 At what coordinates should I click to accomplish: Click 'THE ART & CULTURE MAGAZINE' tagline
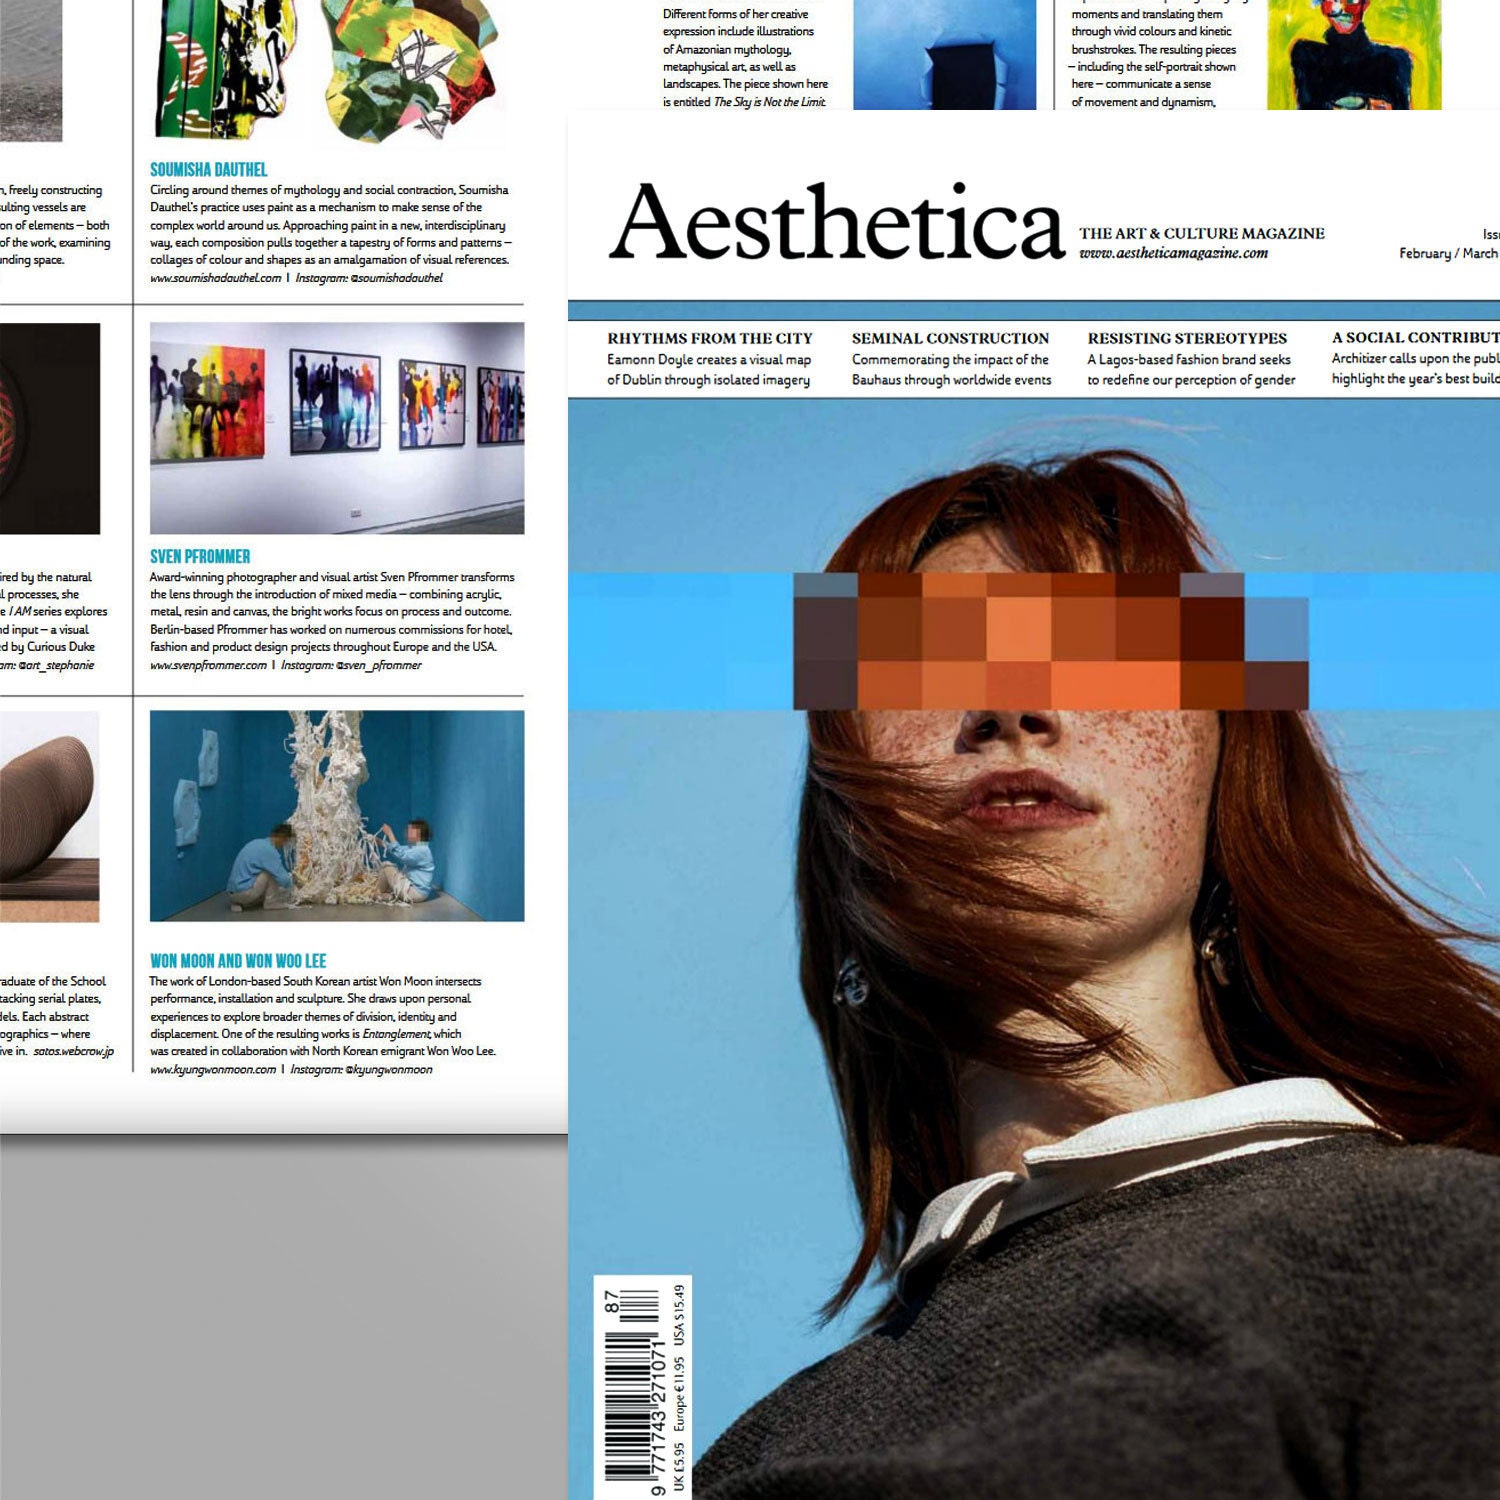click(x=1201, y=233)
